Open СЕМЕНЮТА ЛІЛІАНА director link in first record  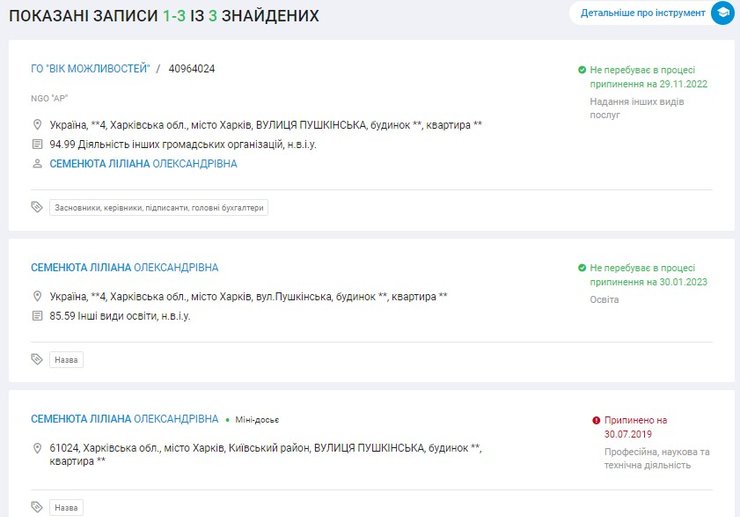(x=143, y=163)
